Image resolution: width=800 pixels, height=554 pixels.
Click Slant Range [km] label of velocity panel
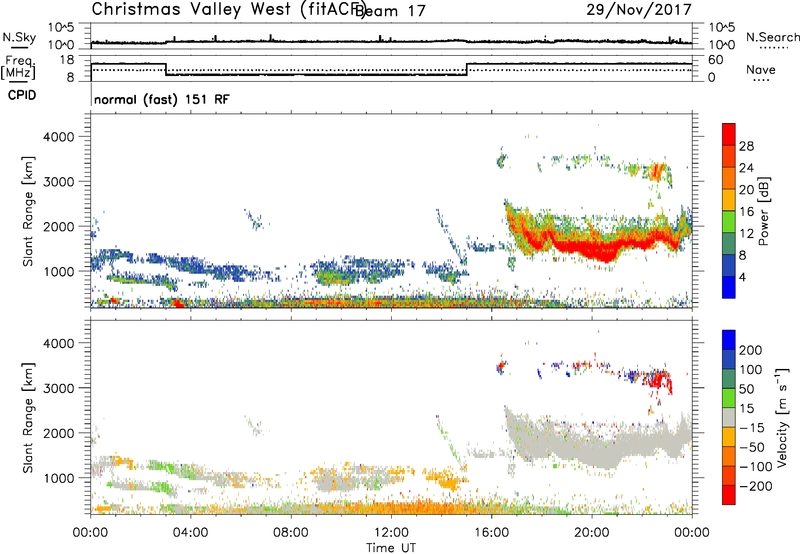tap(28, 418)
